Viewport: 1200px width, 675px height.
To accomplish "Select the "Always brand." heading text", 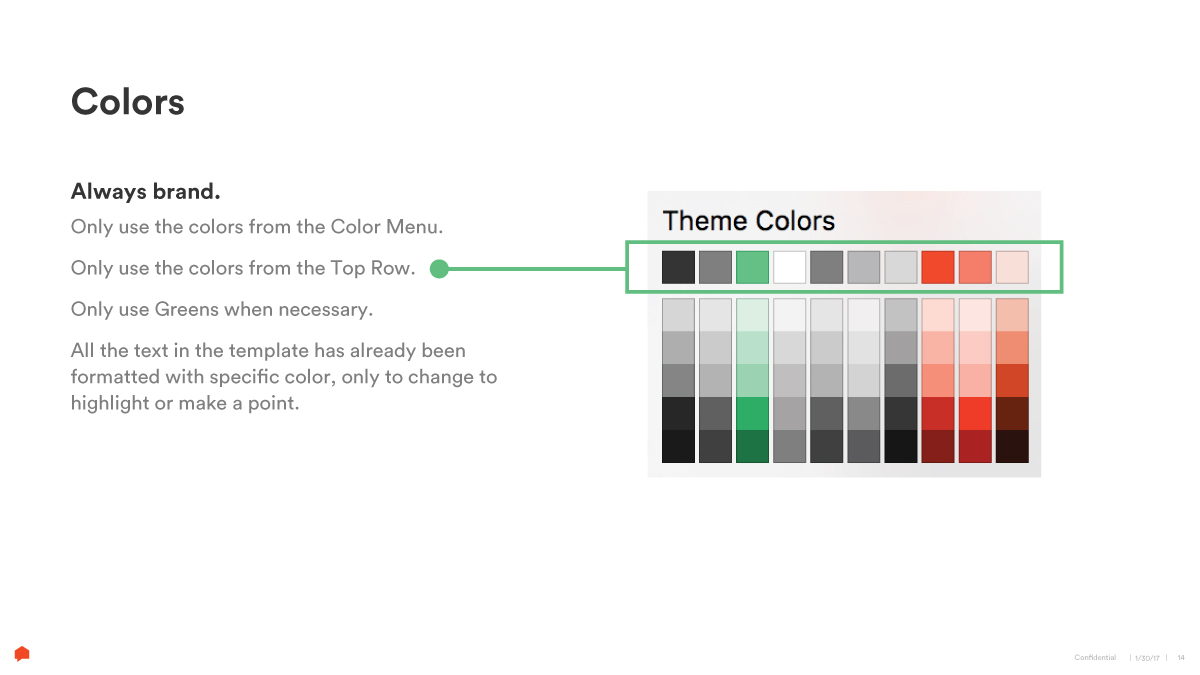I will [x=145, y=191].
